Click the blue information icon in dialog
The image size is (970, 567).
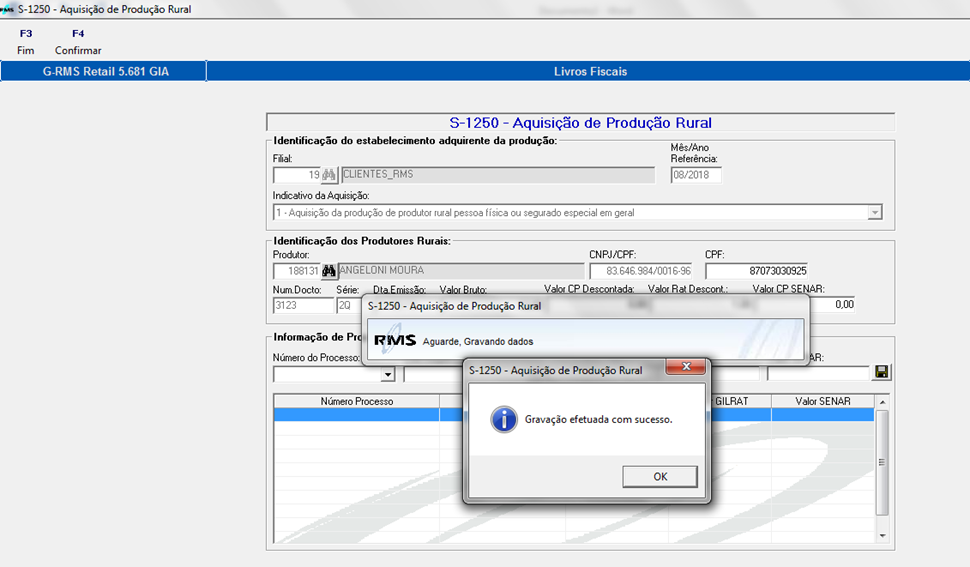point(504,420)
